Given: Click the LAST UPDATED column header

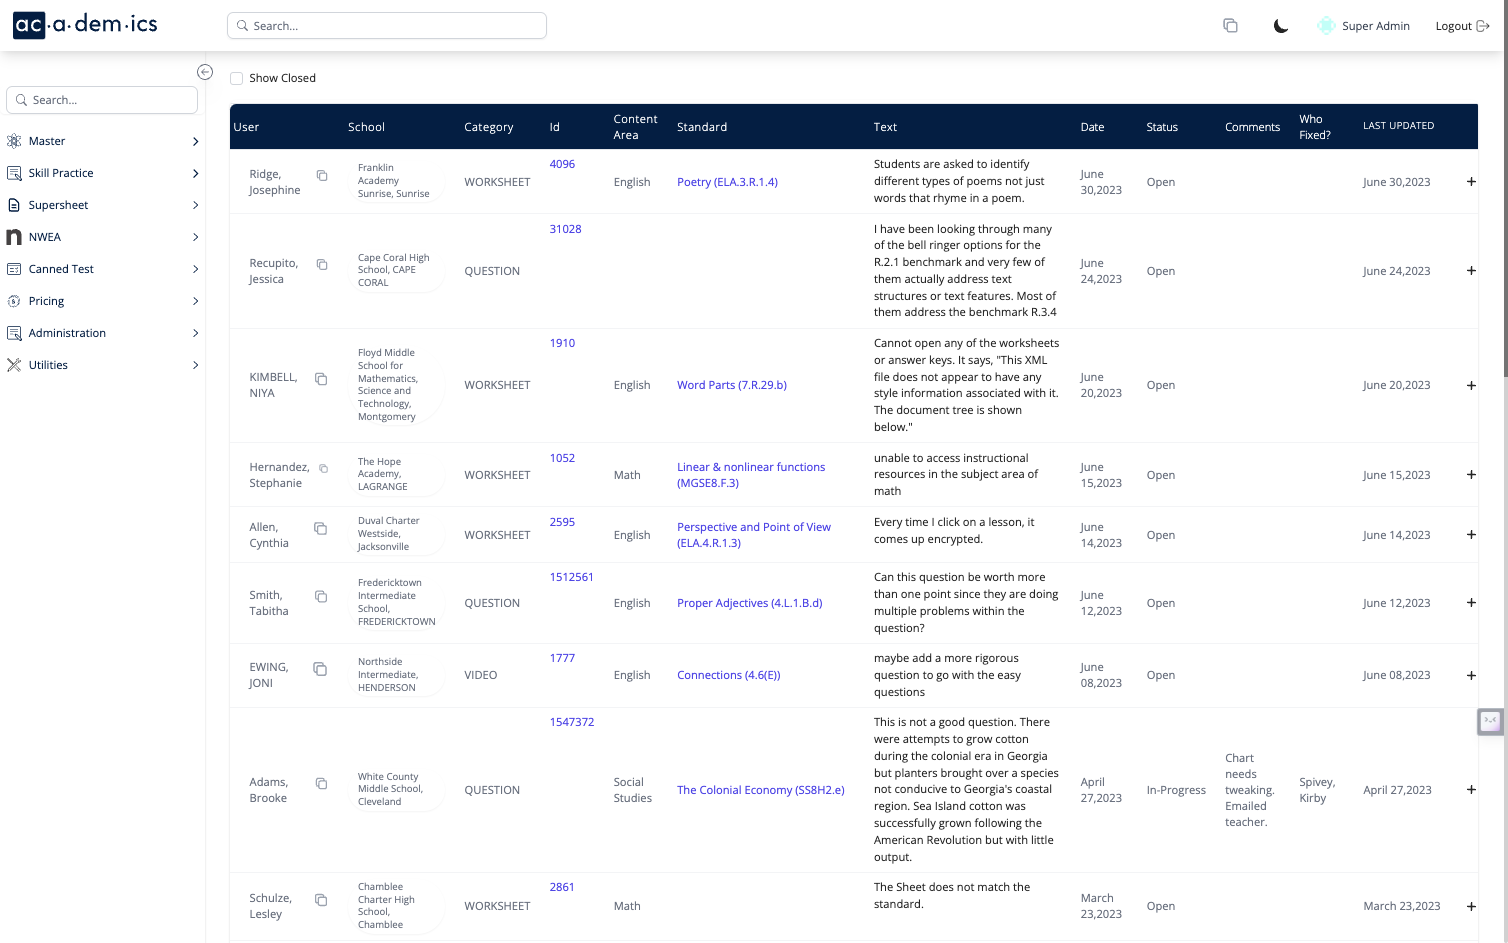Looking at the screenshot, I should click(x=1398, y=126).
